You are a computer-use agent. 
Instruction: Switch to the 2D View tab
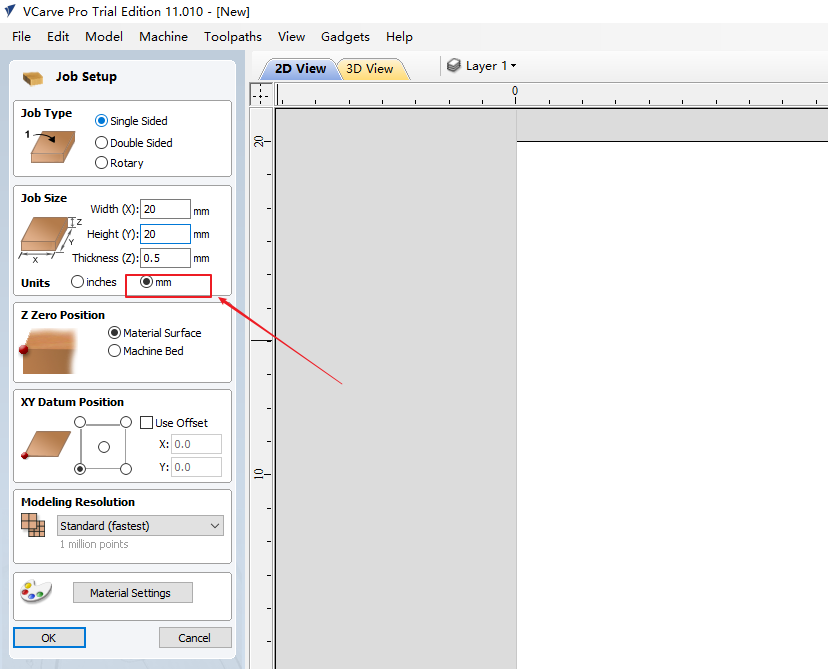pyautogui.click(x=300, y=69)
